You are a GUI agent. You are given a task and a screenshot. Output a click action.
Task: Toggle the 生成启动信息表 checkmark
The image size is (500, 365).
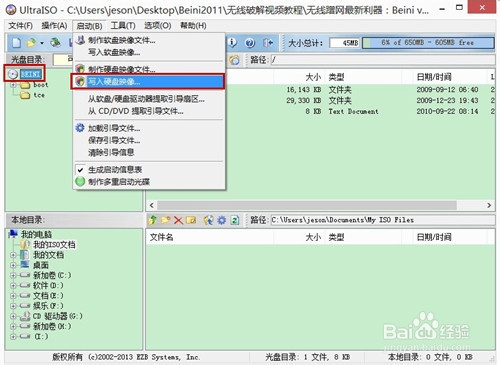(80, 170)
